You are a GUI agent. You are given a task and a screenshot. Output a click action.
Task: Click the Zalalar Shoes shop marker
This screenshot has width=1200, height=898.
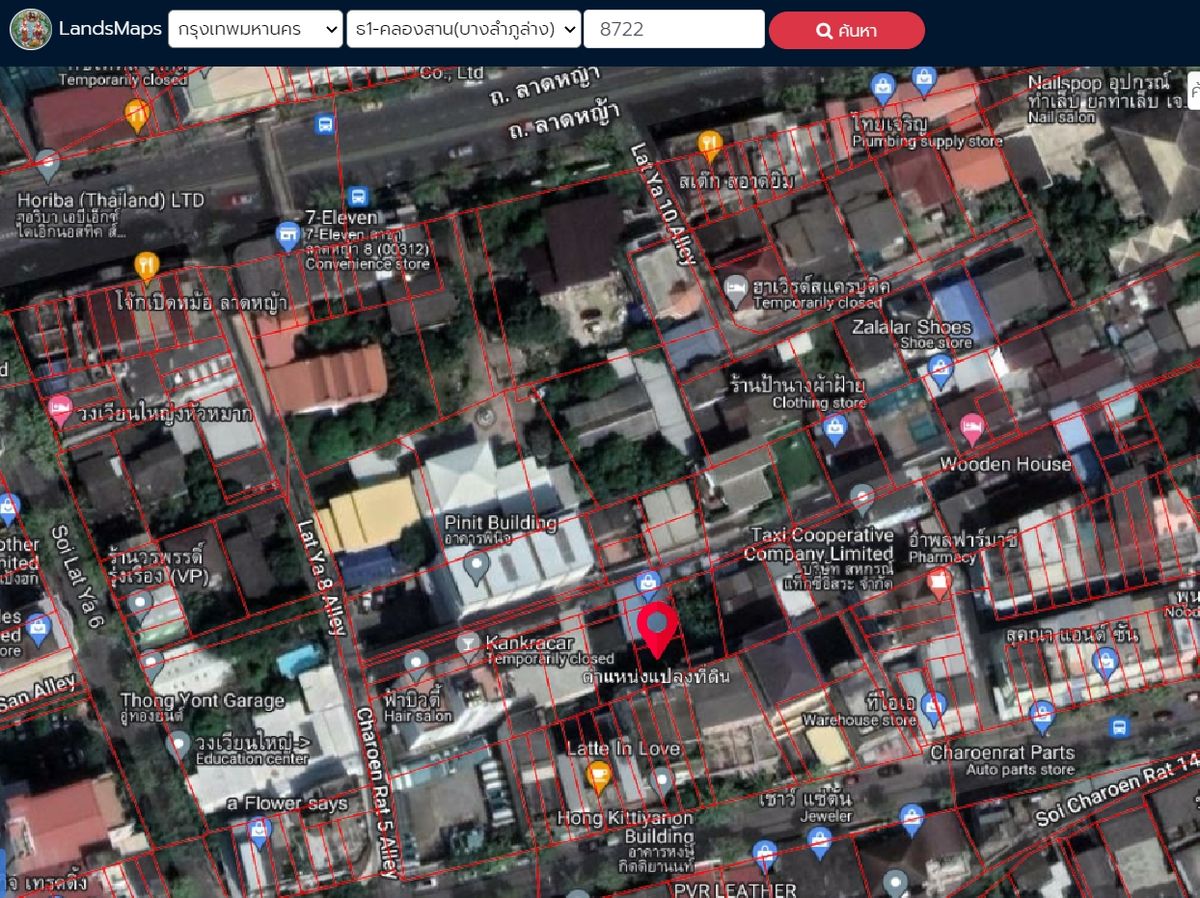(940, 369)
